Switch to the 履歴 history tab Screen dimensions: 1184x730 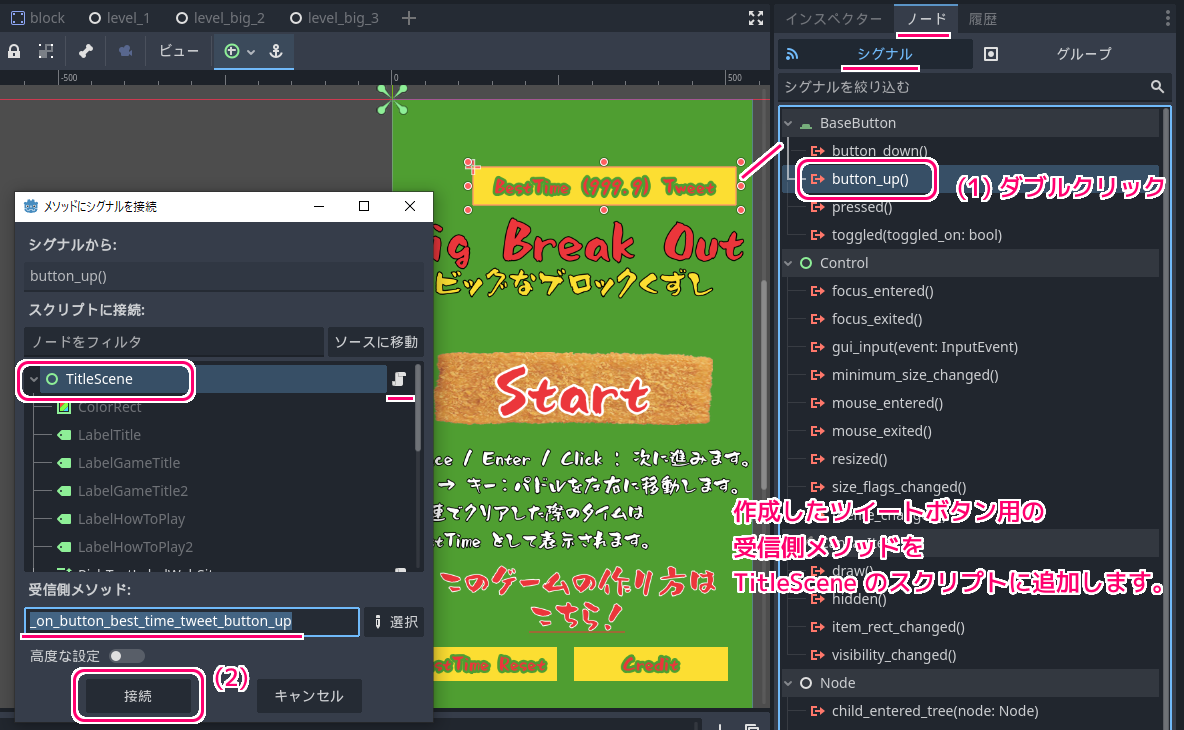click(x=982, y=19)
